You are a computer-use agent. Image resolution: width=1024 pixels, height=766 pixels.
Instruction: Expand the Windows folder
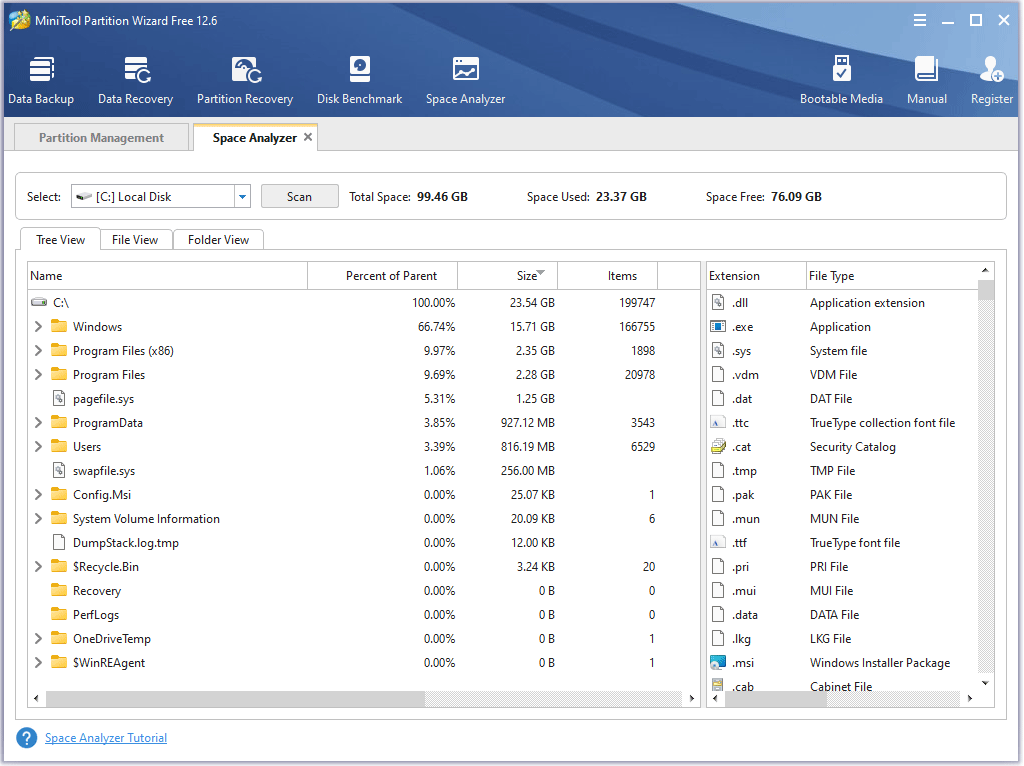point(38,327)
